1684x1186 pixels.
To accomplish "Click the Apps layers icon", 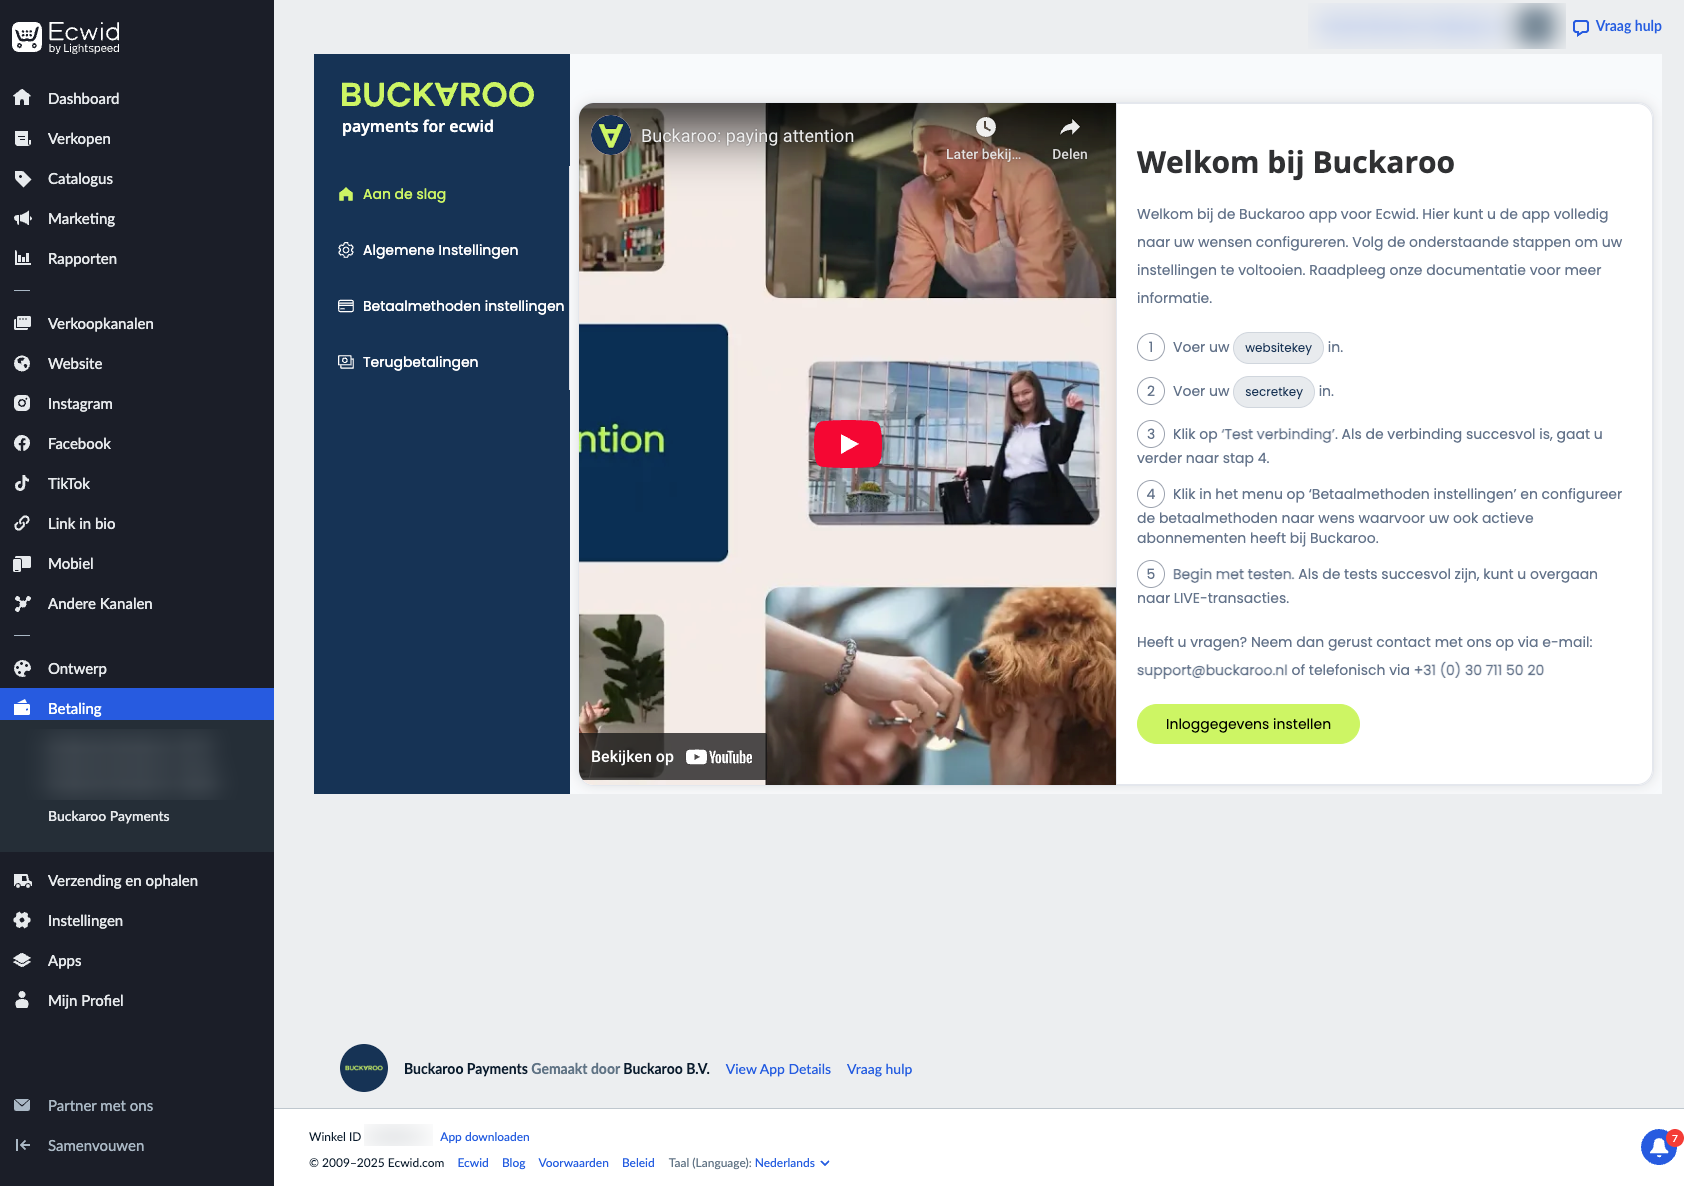I will 22,960.
